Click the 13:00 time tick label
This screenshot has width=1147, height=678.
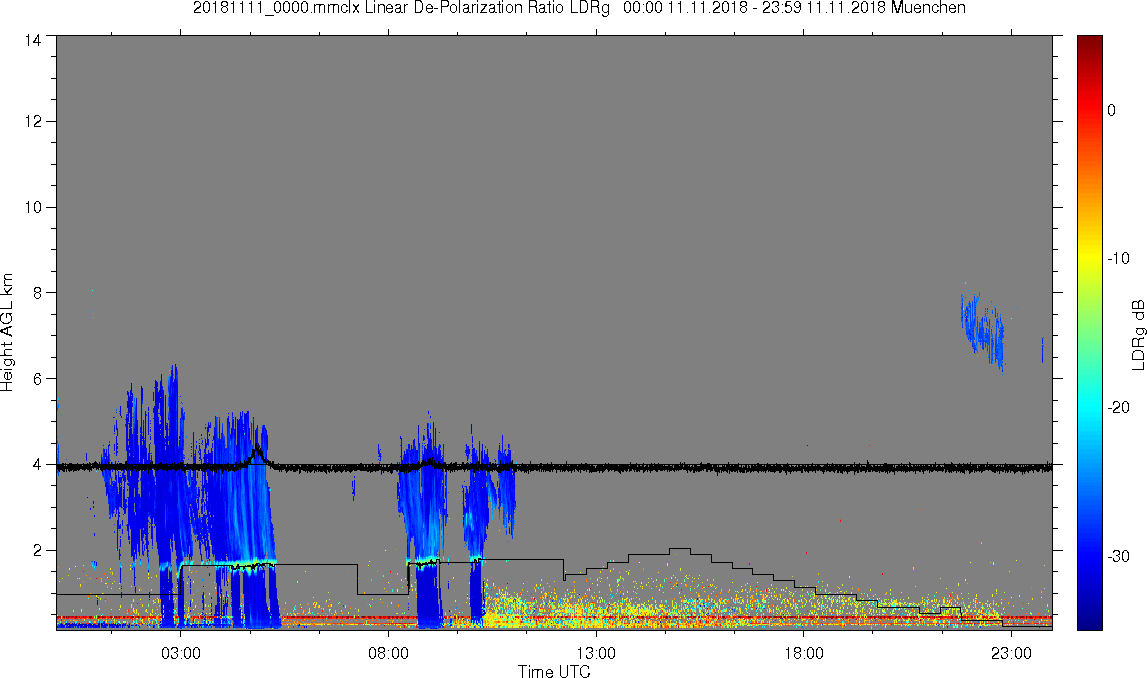pos(596,653)
